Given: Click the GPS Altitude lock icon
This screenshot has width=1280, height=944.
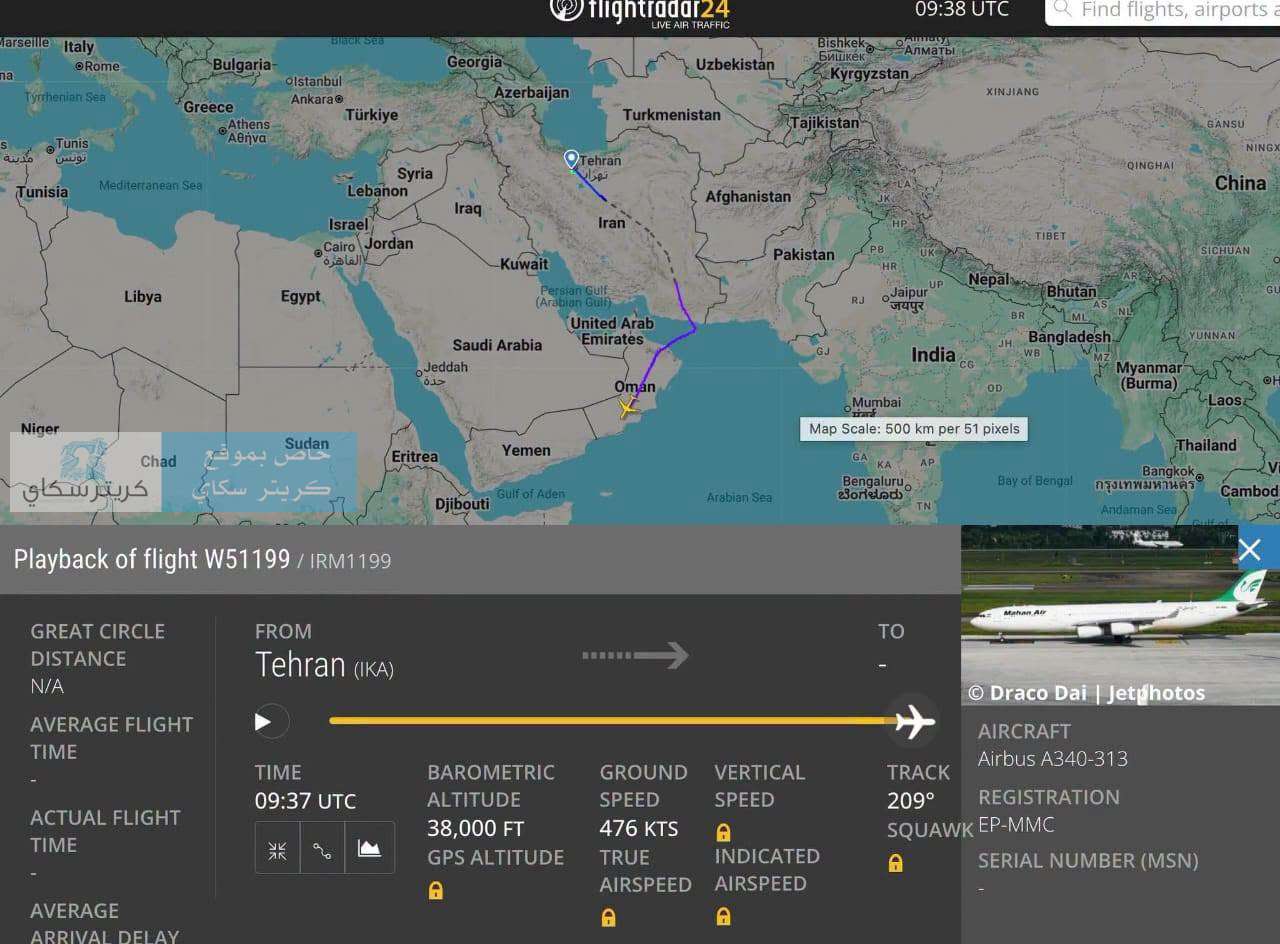Looking at the screenshot, I should coord(436,890).
